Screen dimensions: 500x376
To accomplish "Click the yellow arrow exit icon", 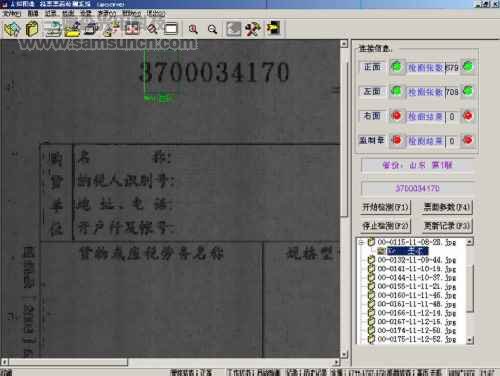I will click(273, 29).
